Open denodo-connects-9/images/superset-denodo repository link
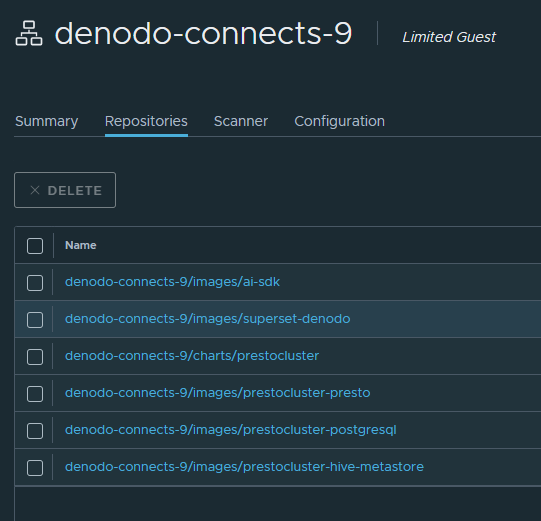Image resolution: width=541 pixels, height=521 pixels. [208, 319]
